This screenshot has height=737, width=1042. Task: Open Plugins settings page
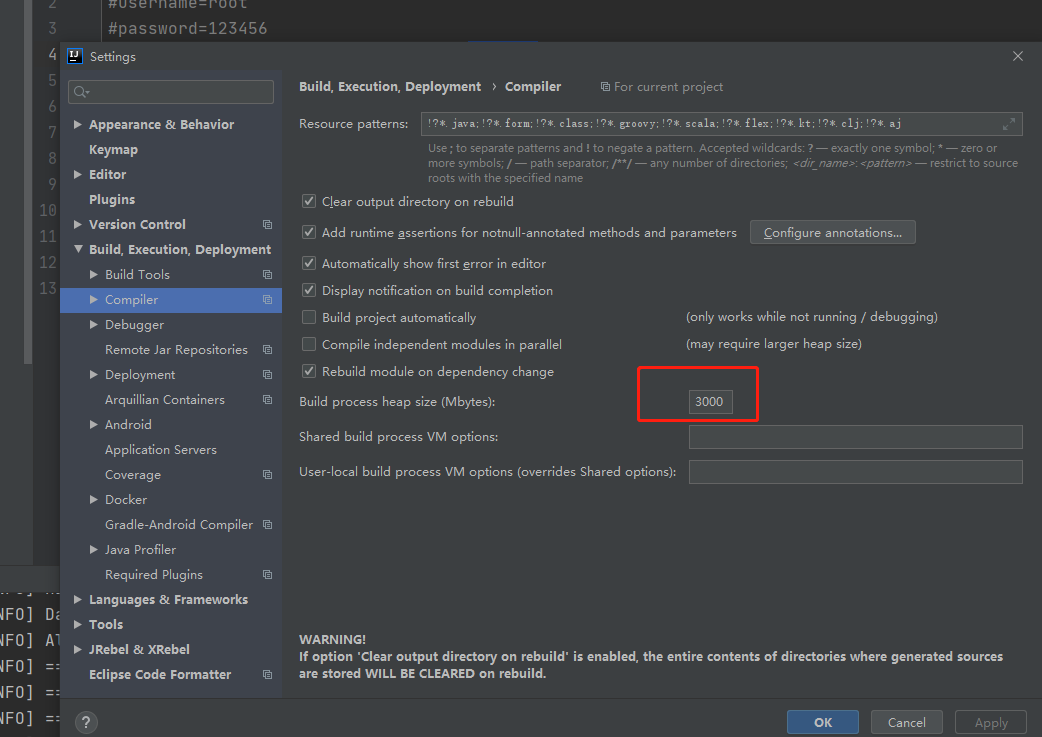[112, 199]
